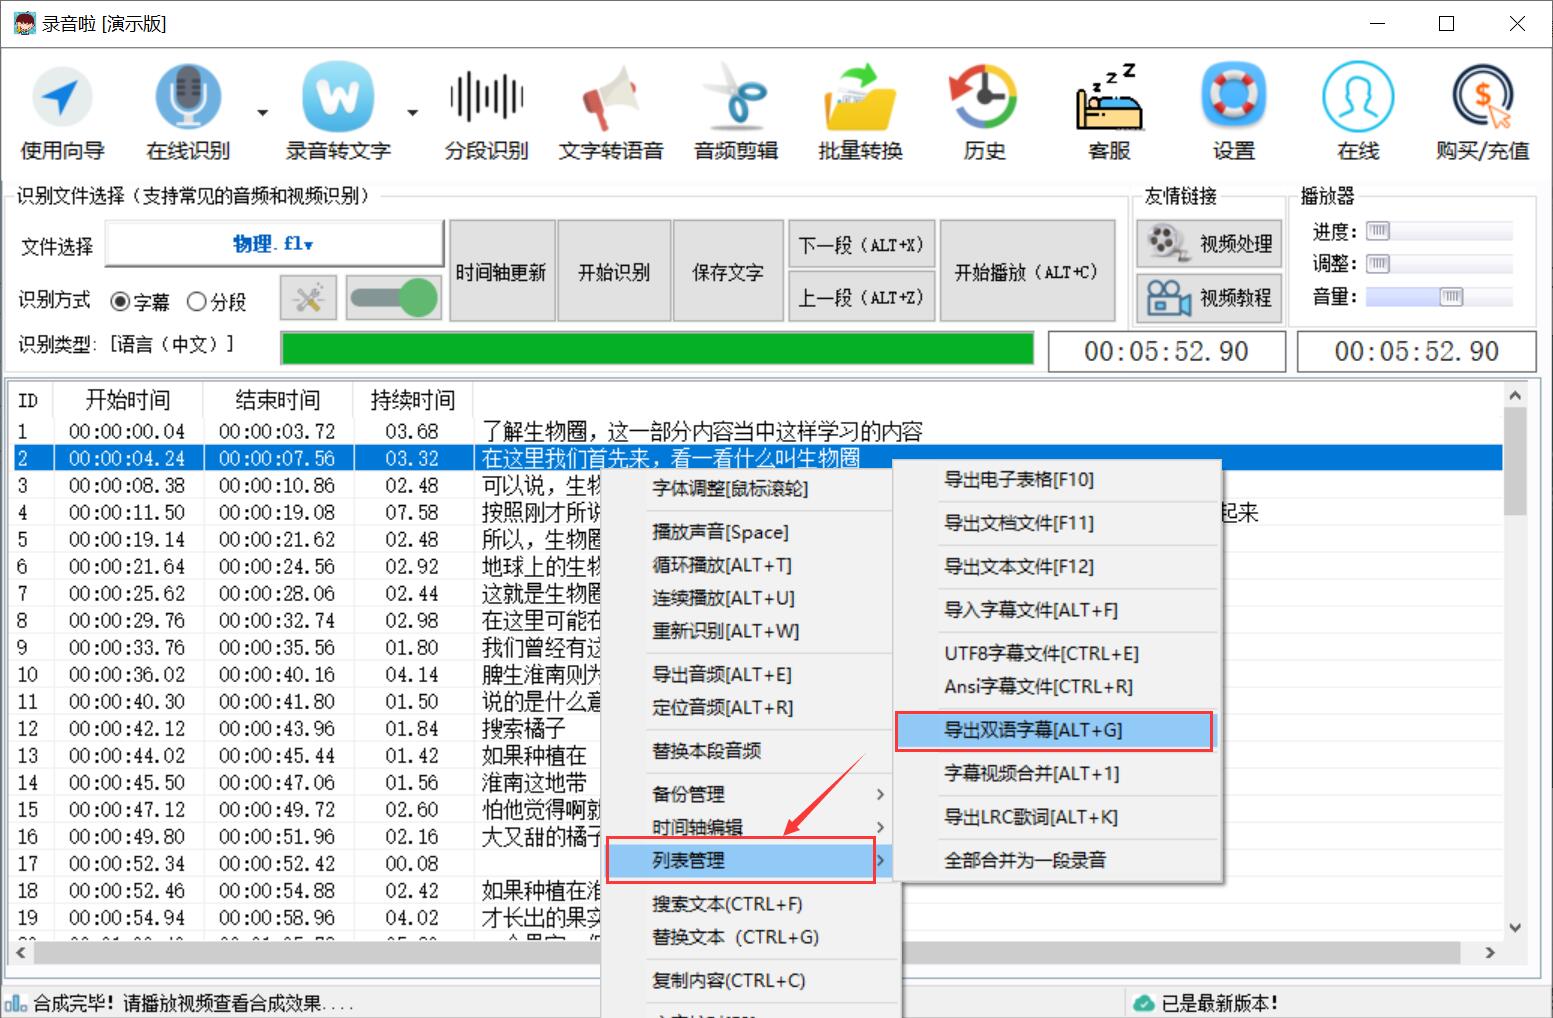Image resolution: width=1553 pixels, height=1018 pixels.
Task: Open 录音转文字 tool
Action: tap(338, 112)
